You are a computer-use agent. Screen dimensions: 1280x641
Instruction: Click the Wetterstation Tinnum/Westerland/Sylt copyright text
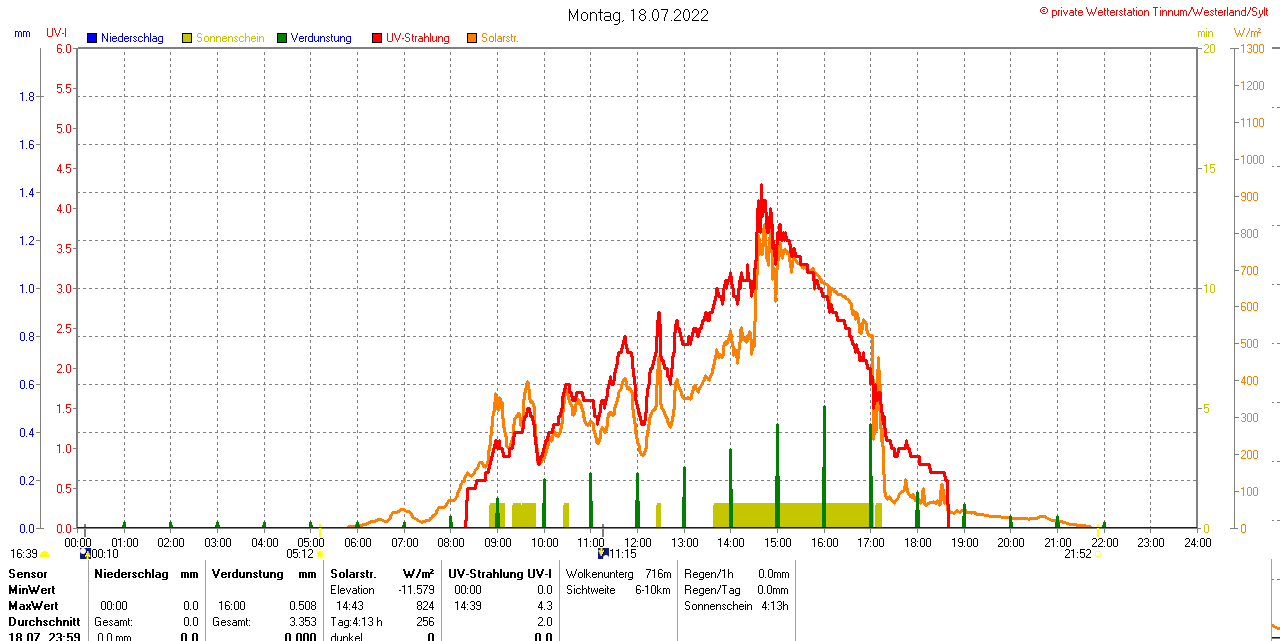pyautogui.click(x=1159, y=11)
